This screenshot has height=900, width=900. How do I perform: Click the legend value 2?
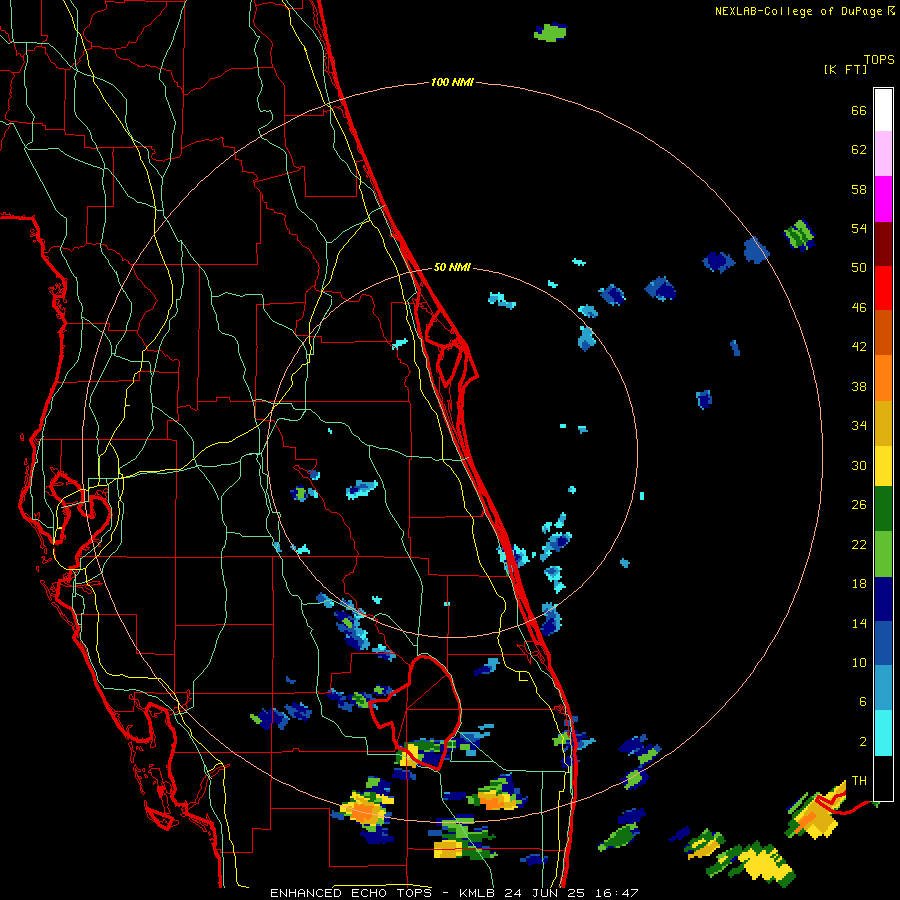863,742
